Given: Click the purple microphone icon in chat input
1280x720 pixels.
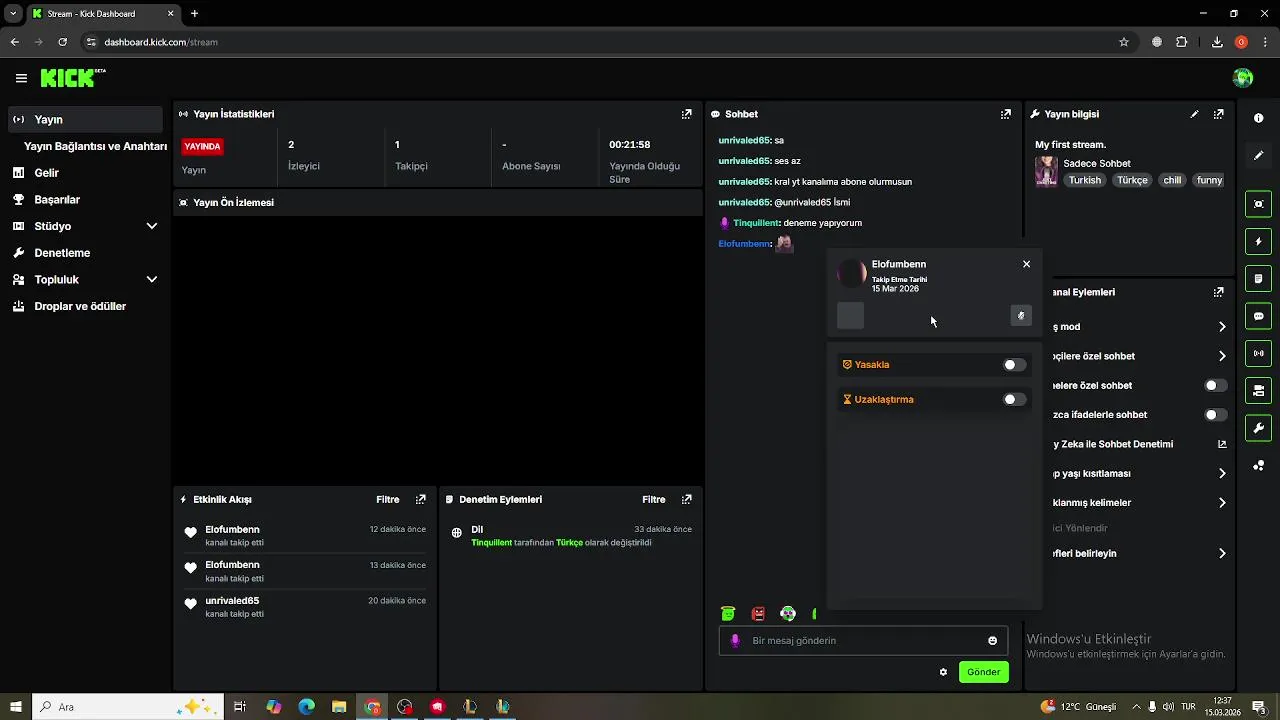Looking at the screenshot, I should pyautogui.click(x=735, y=641).
